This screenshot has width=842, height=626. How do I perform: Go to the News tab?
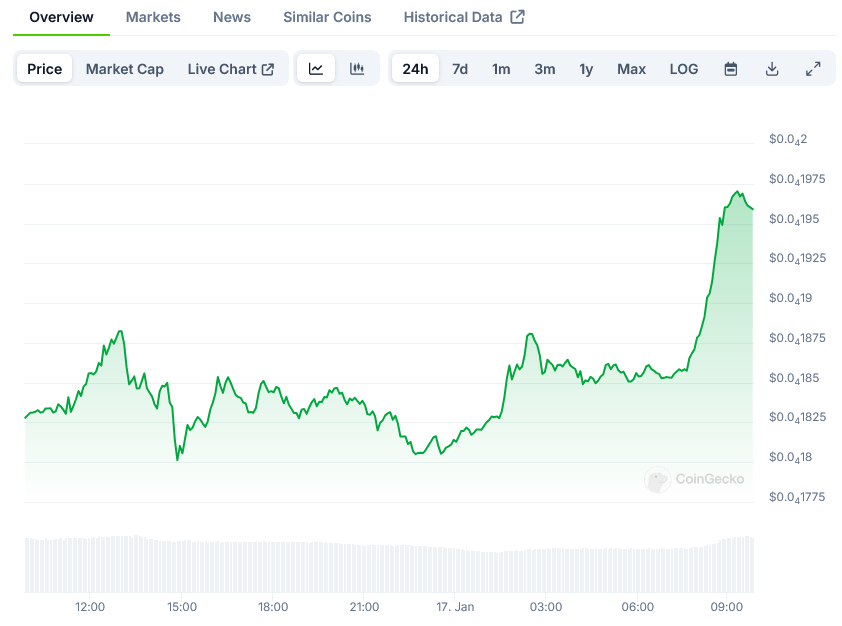tap(232, 17)
